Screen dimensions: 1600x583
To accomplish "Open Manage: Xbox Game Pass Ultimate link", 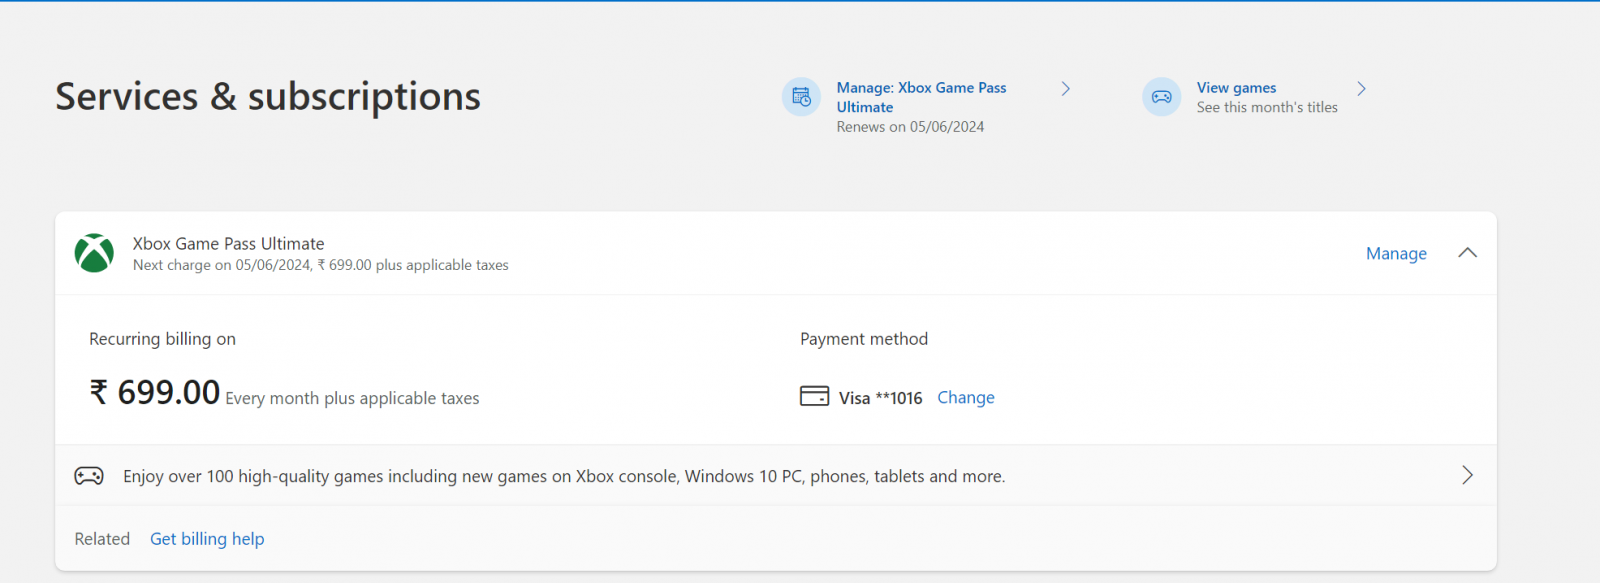I will (922, 97).
